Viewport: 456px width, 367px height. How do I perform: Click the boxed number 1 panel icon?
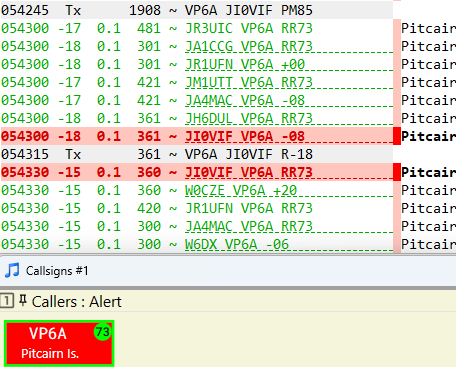7,301
